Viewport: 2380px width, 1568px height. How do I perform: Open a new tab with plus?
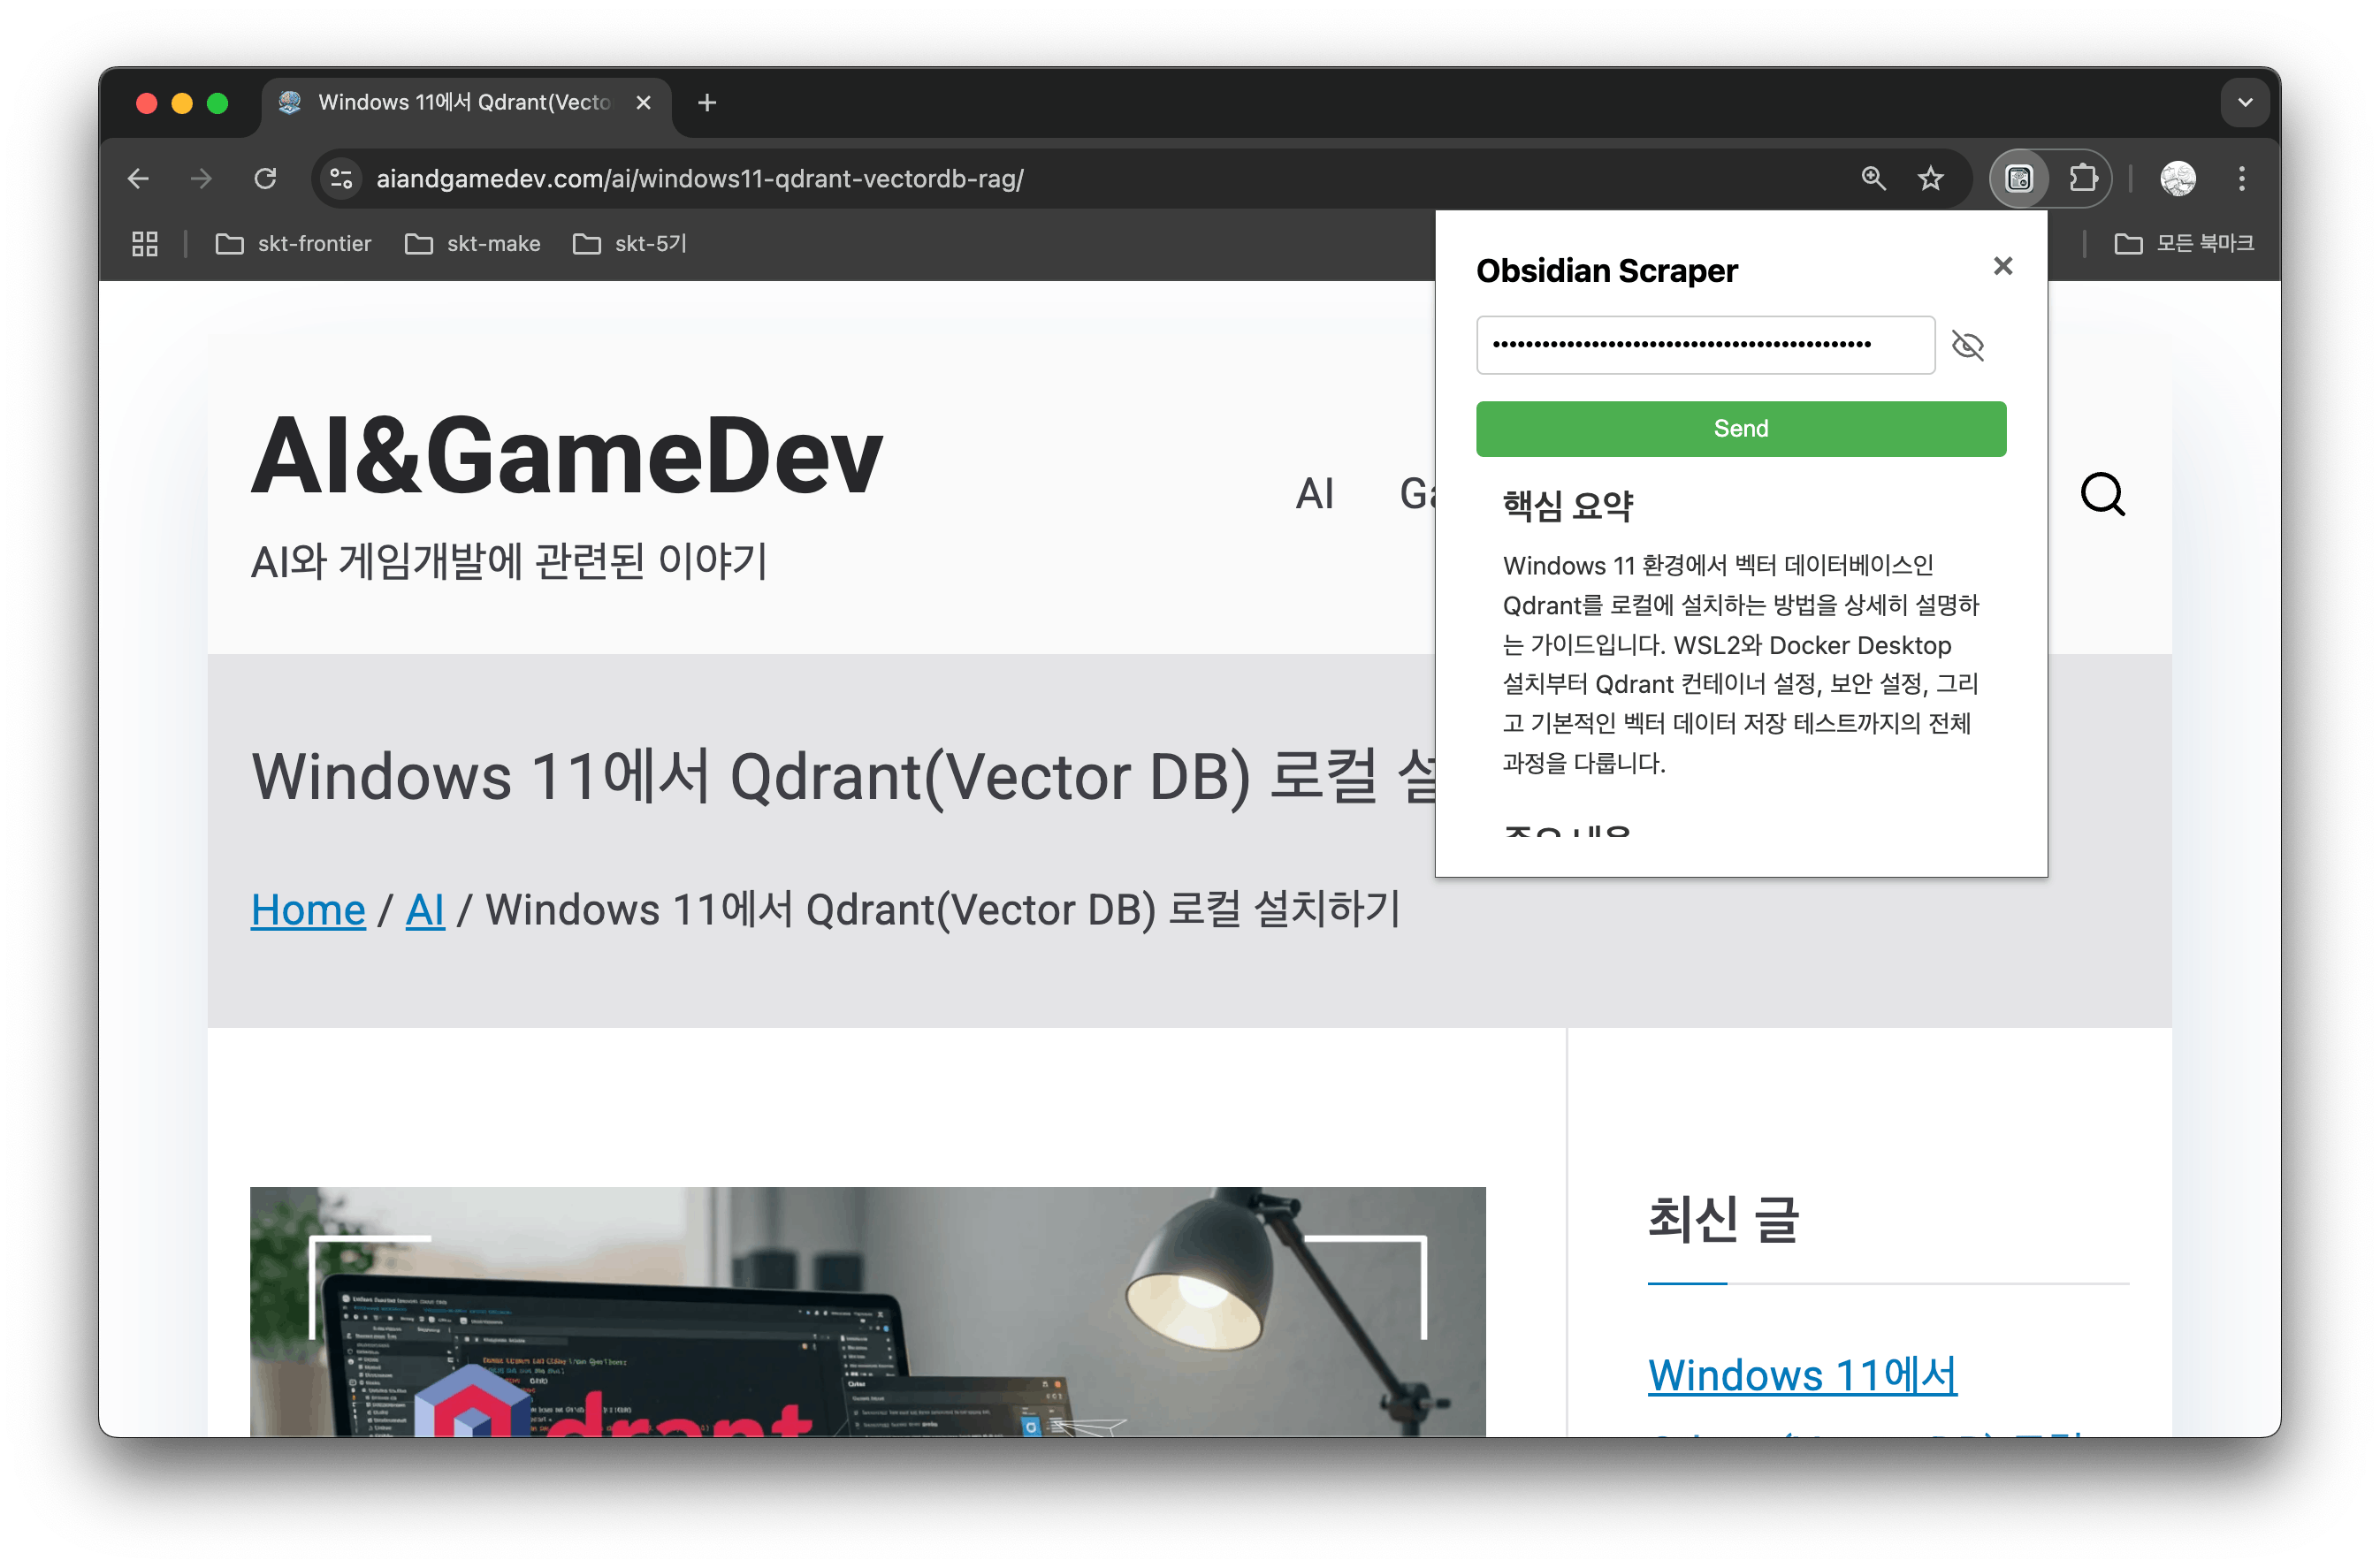(x=707, y=103)
